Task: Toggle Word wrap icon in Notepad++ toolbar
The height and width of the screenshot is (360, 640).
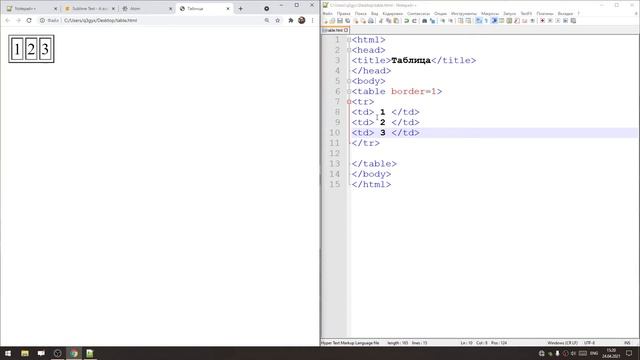Action: point(478,21)
